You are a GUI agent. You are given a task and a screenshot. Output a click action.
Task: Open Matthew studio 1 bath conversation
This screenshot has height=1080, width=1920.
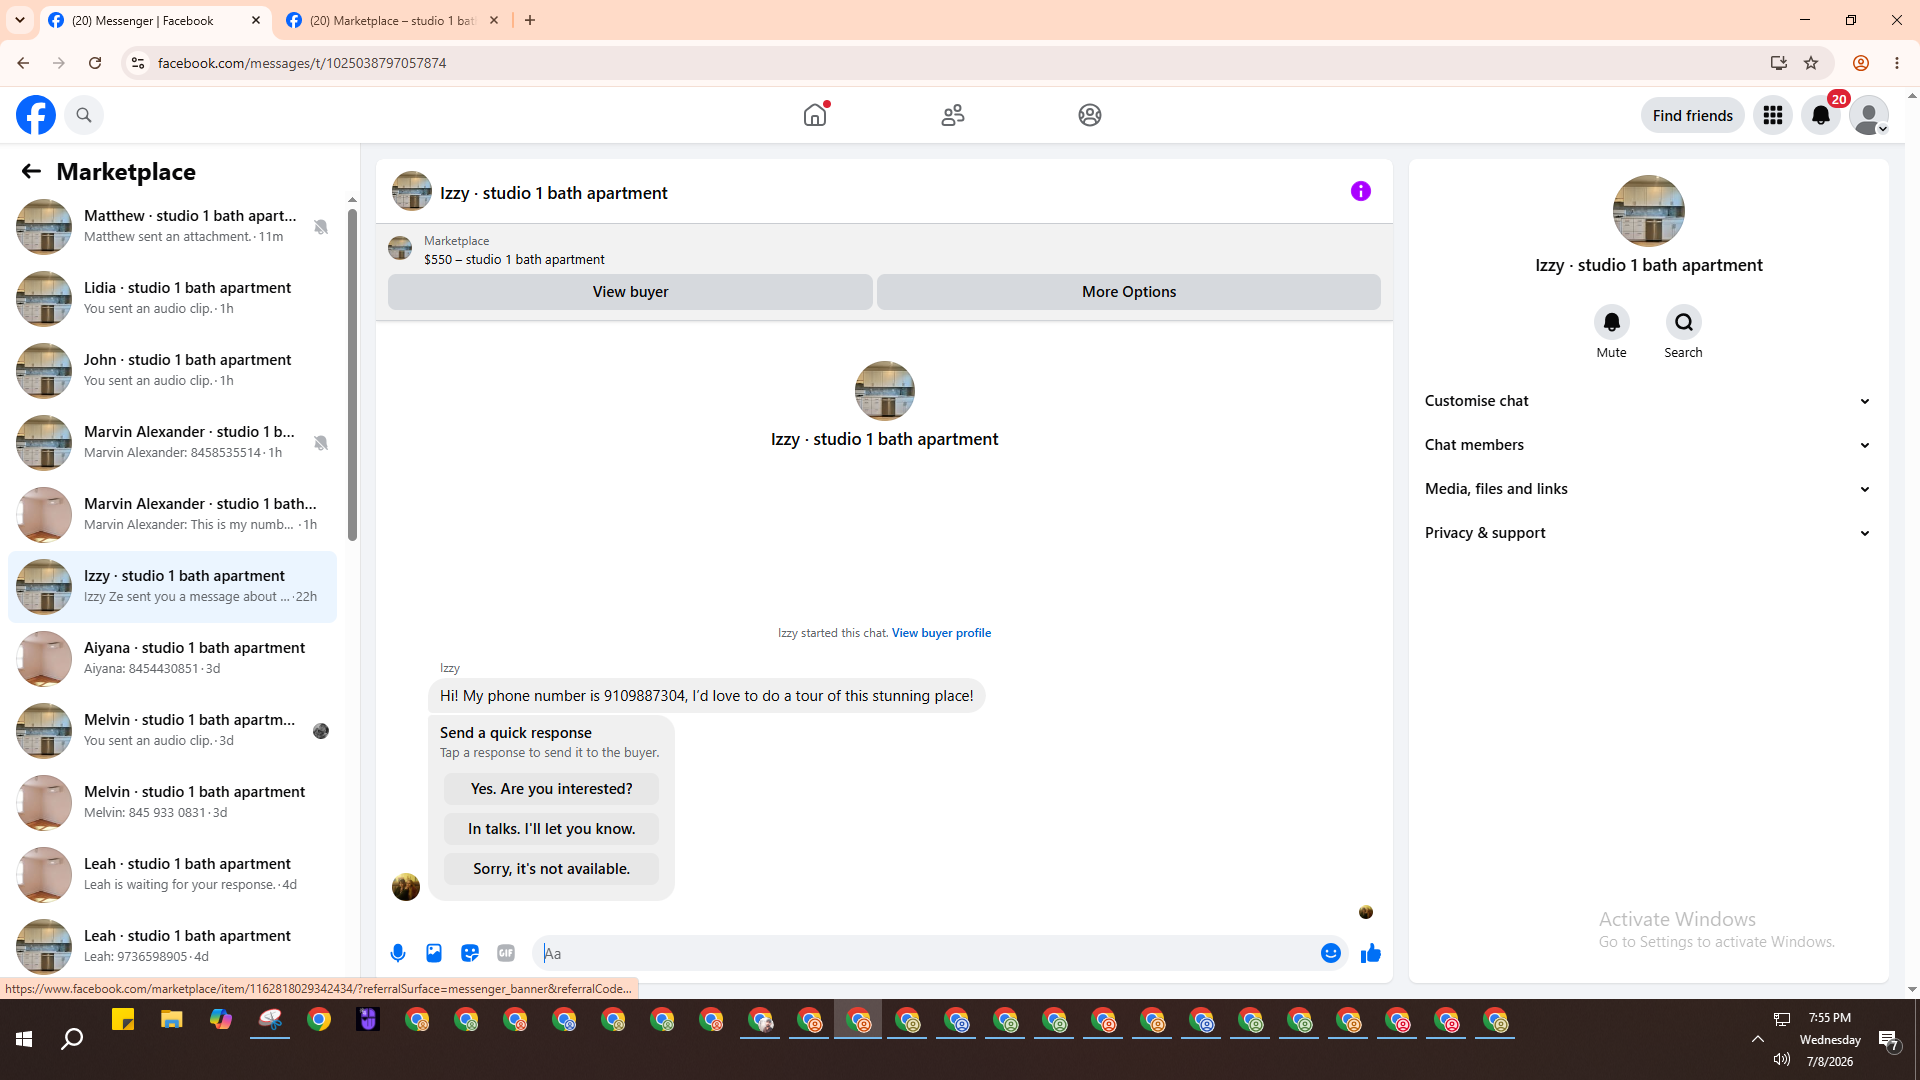172,227
